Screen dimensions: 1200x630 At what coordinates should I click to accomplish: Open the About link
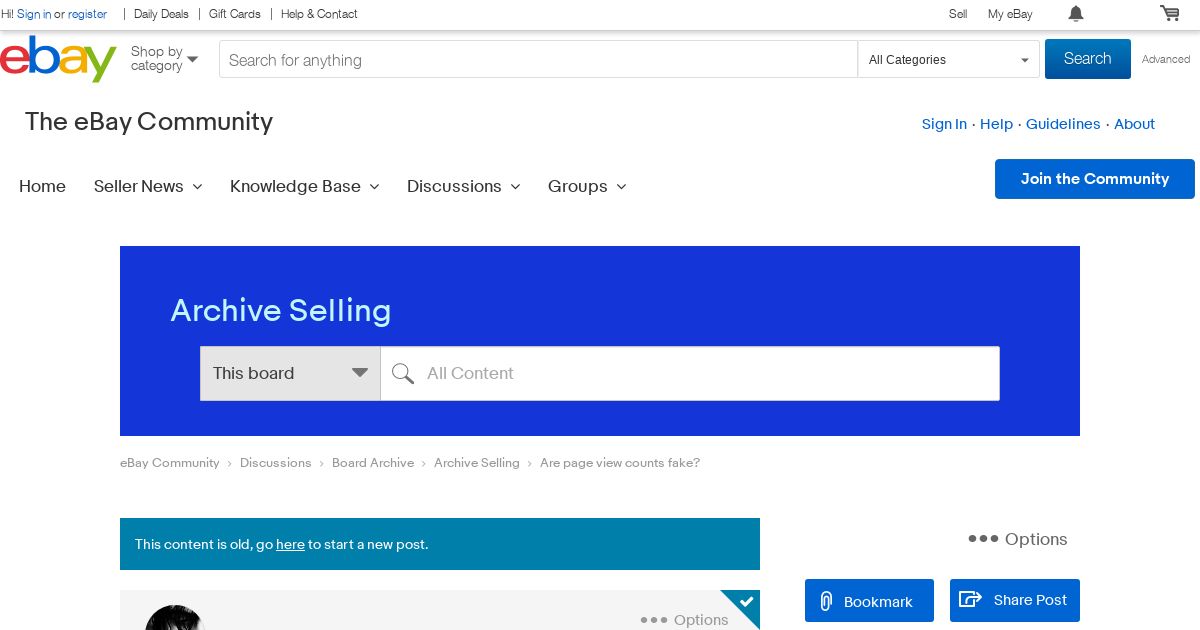pyautogui.click(x=1134, y=124)
